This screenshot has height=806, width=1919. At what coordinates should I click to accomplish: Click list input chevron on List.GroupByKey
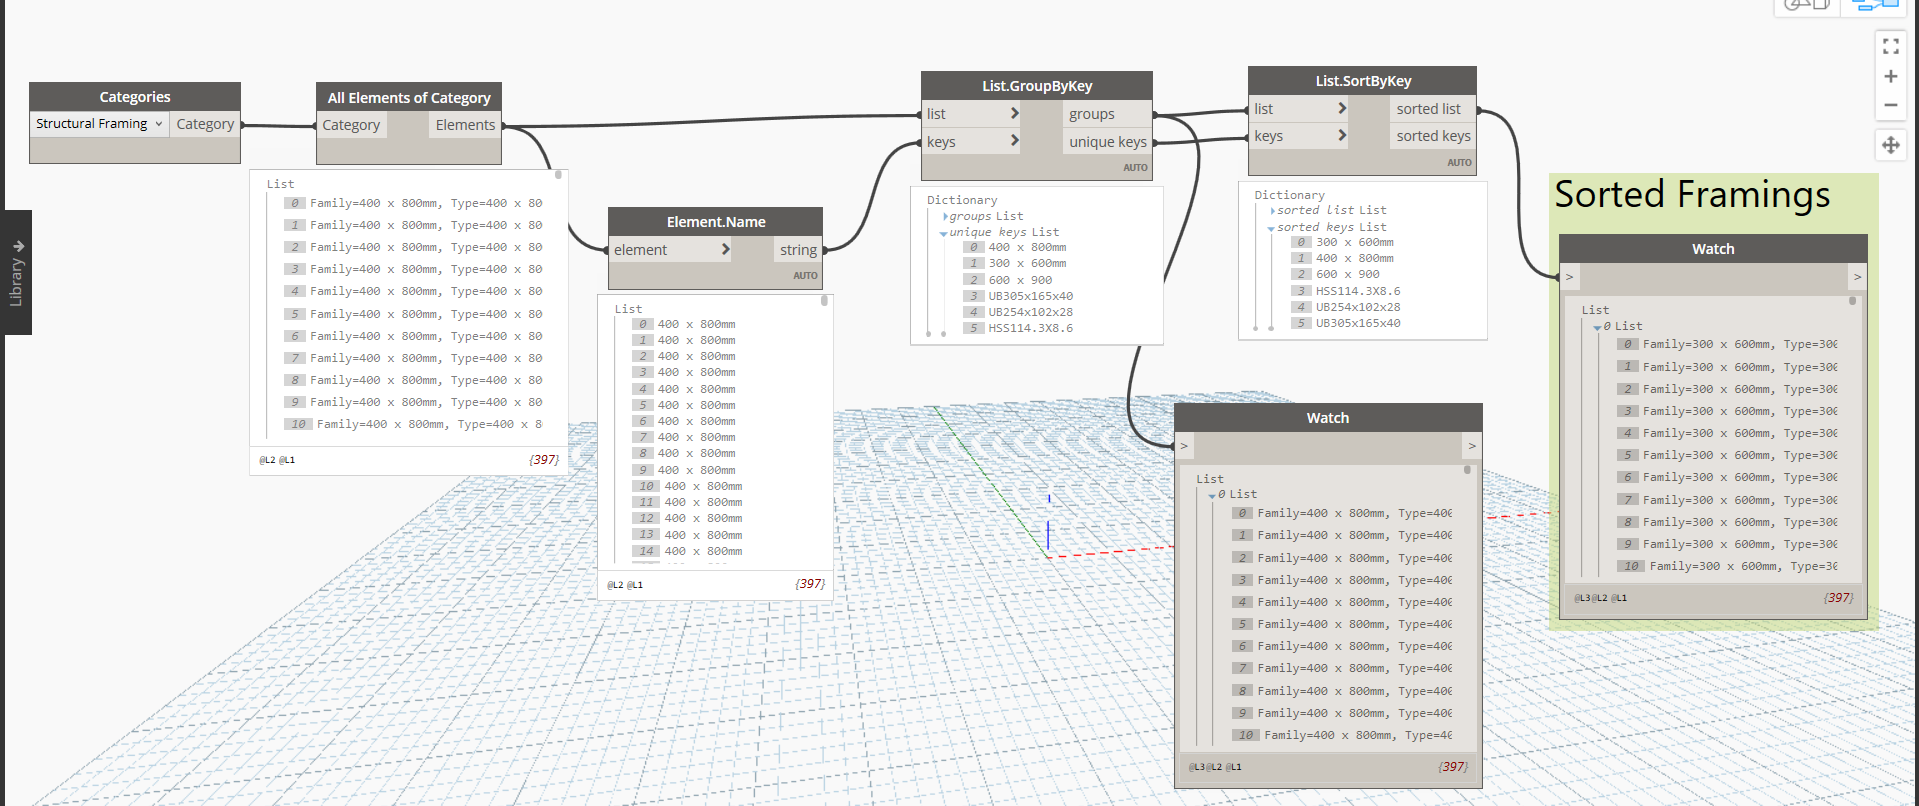tap(1014, 113)
